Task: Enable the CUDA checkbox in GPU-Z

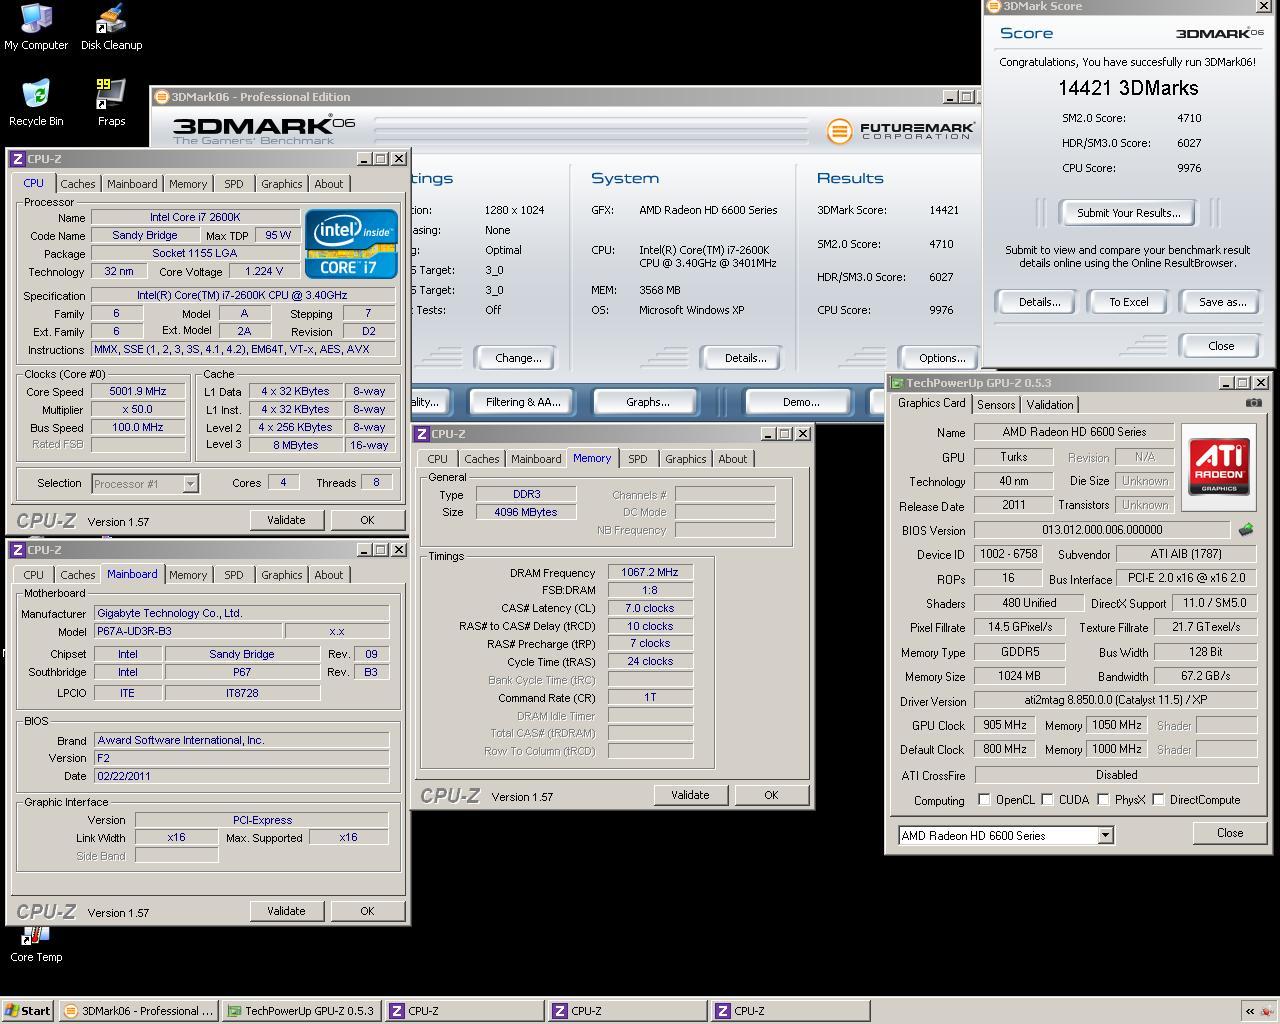Action: tap(1047, 800)
